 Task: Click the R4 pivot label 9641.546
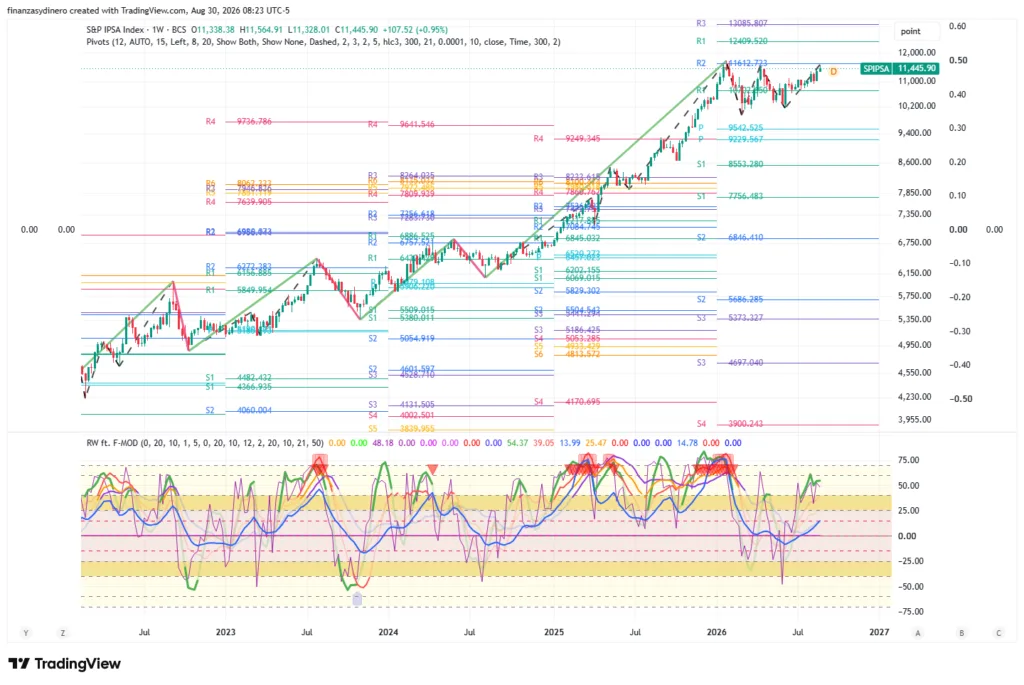(x=417, y=124)
